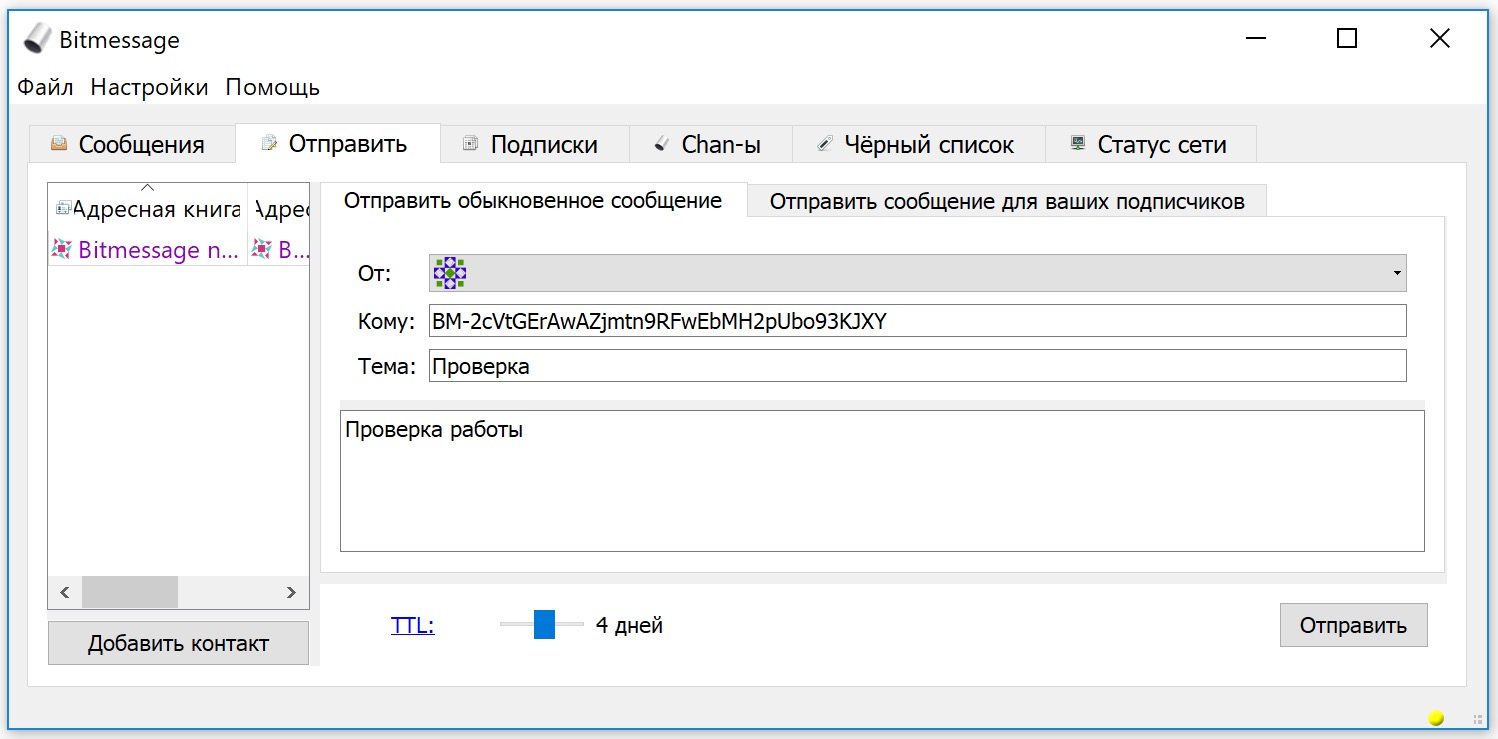
Task: Click the Добавить контакт button
Action: tap(178, 643)
